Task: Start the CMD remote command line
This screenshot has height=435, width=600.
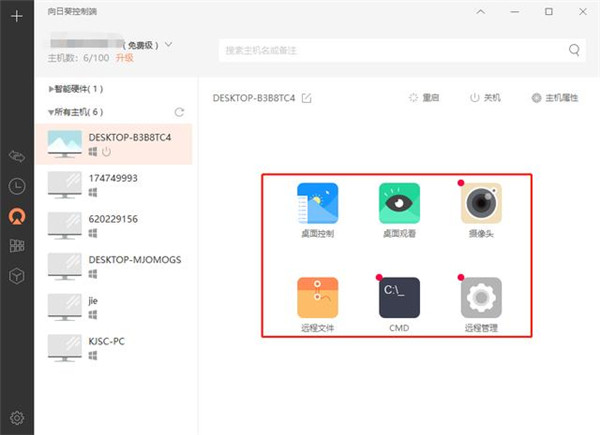Action: (x=399, y=298)
